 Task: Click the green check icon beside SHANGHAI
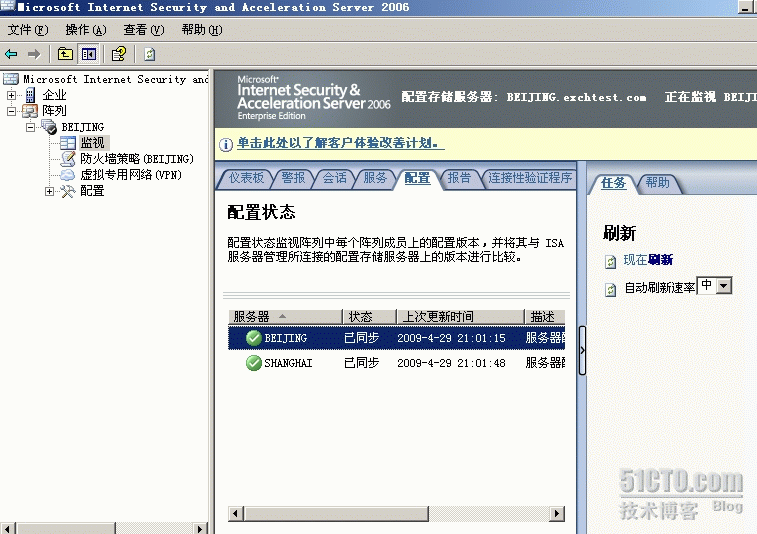[x=253, y=363]
